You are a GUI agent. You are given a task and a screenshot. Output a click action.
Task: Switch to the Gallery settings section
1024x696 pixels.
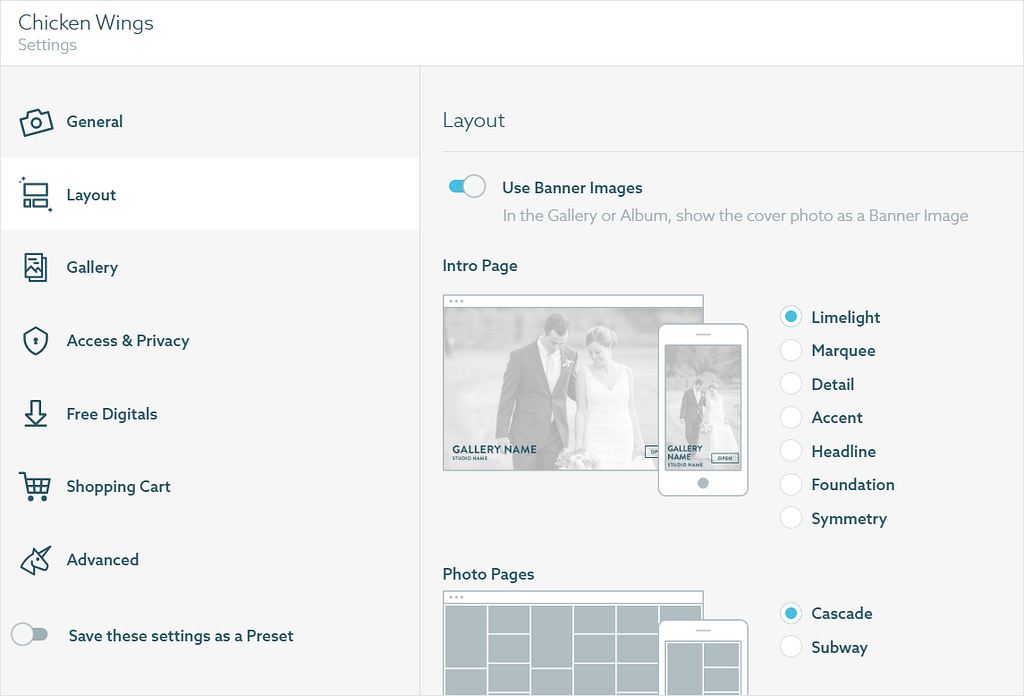[x=92, y=267]
